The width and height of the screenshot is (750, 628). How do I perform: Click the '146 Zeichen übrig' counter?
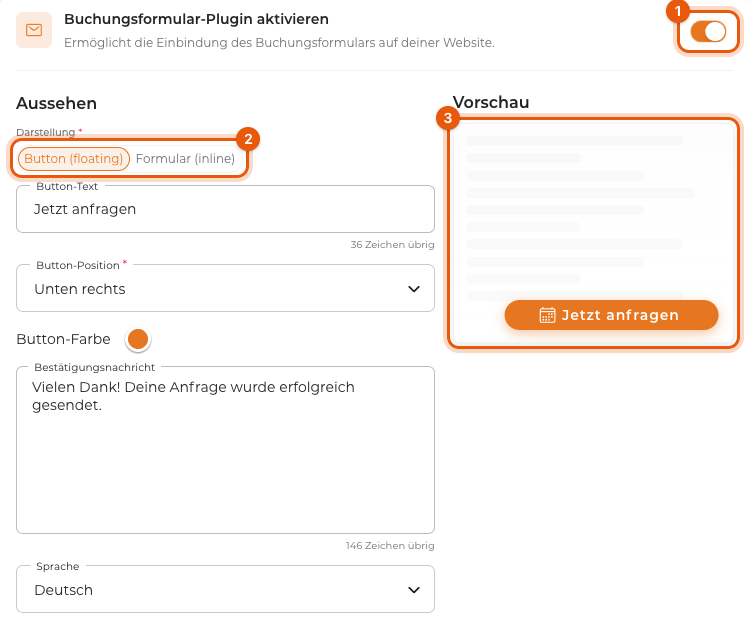click(x=390, y=545)
